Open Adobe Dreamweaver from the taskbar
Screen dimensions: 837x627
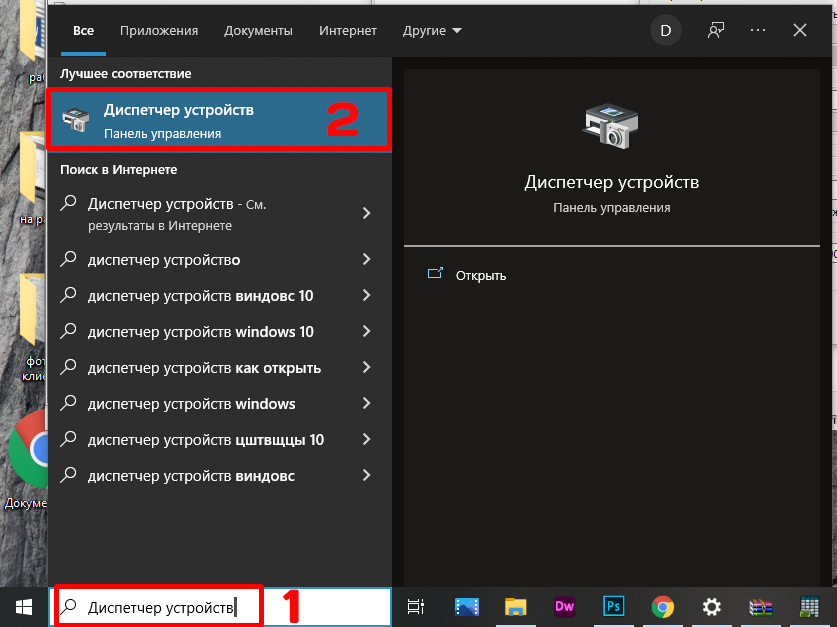565,606
